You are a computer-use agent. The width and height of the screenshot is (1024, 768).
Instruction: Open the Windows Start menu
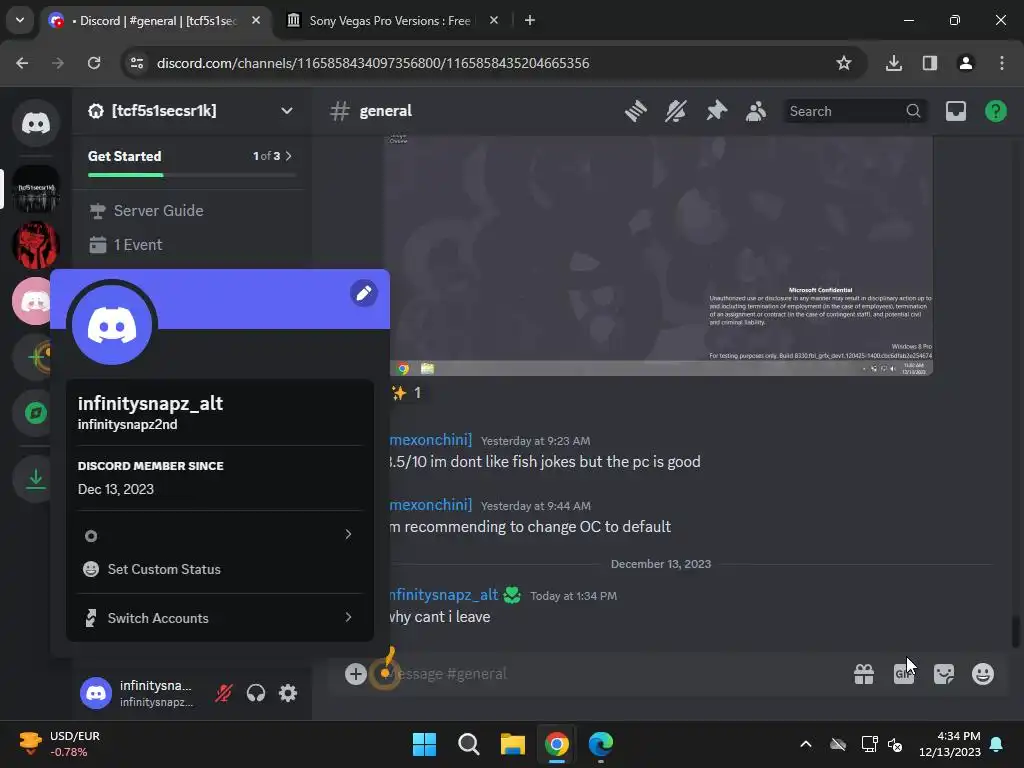pos(424,744)
